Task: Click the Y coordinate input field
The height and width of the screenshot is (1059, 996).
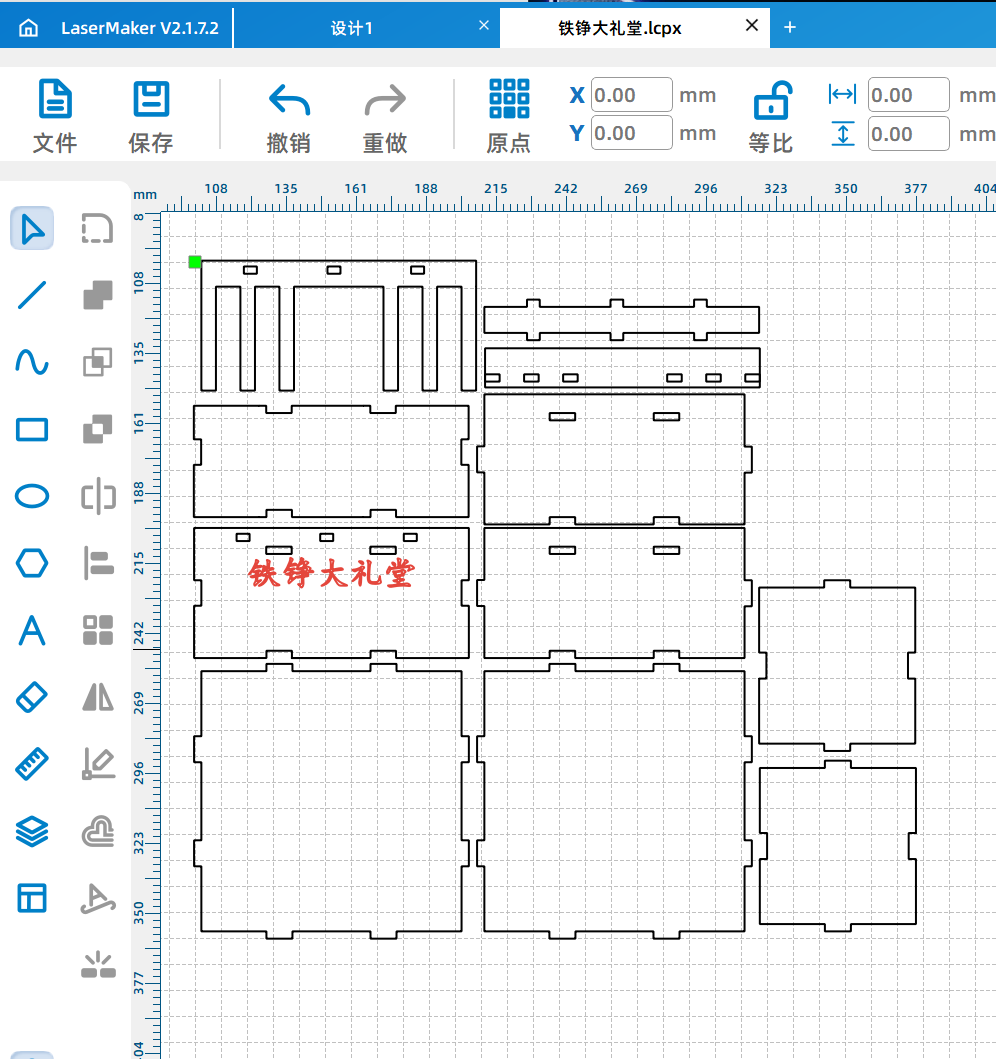Action: point(631,133)
